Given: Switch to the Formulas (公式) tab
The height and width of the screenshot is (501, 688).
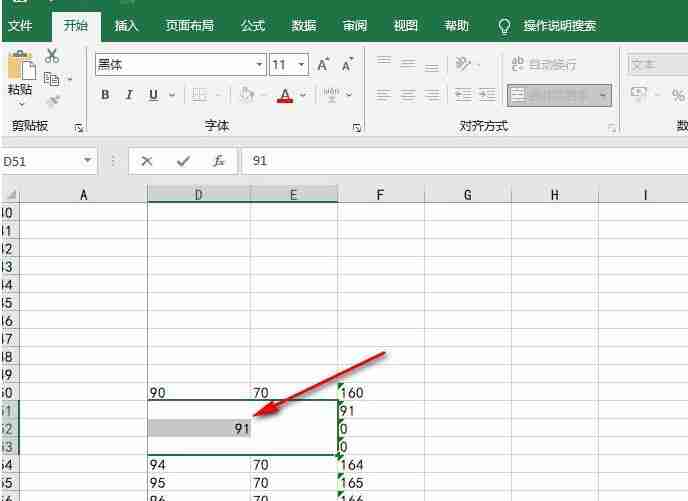Looking at the screenshot, I should click(253, 26).
